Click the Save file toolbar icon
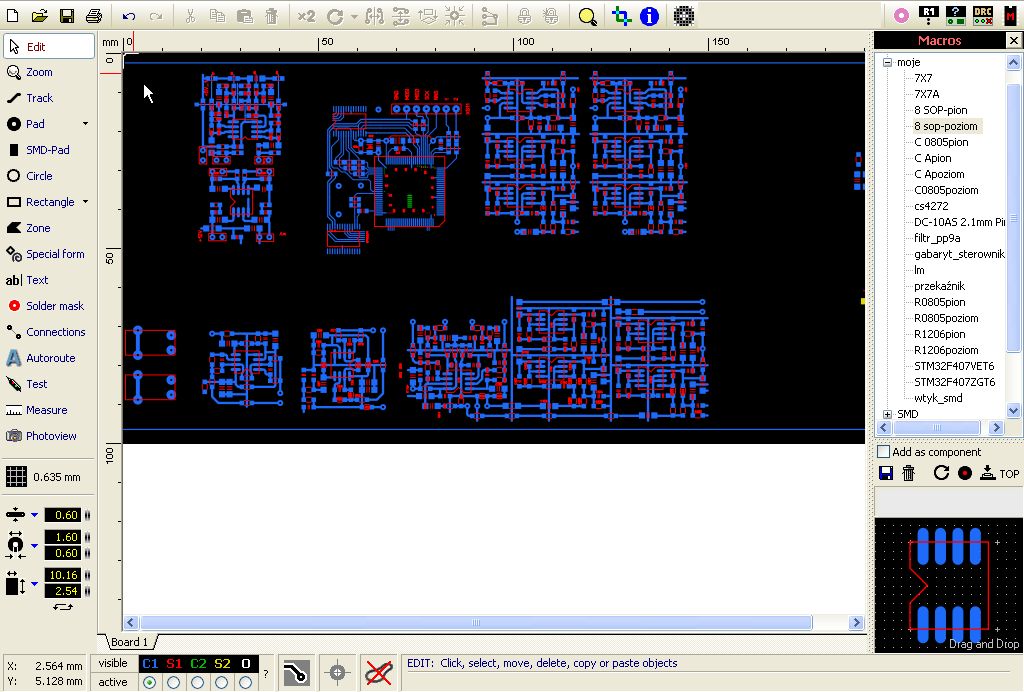This screenshot has width=1024, height=692. click(x=67, y=16)
